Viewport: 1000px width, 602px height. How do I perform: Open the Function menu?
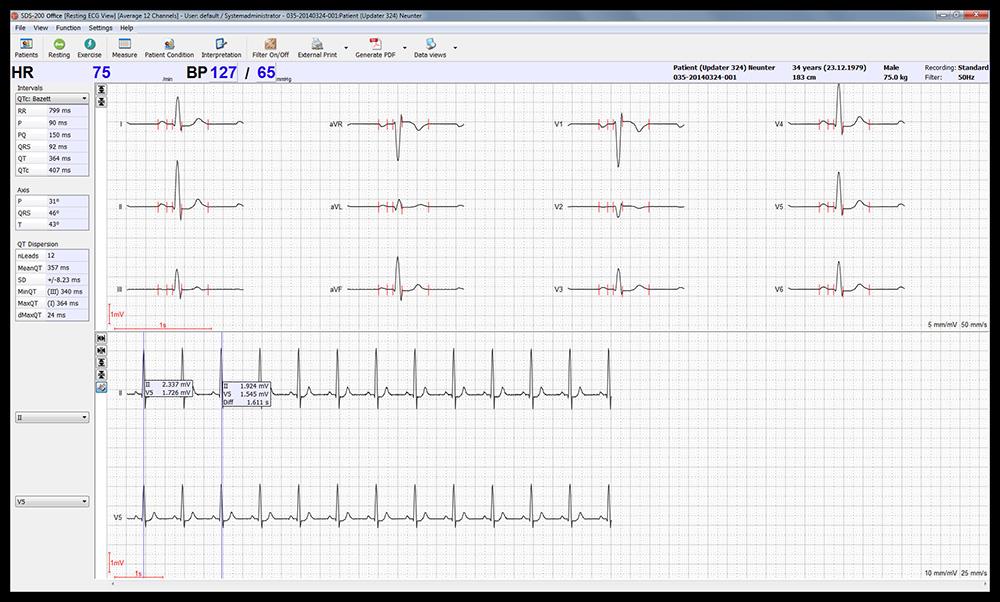68,28
